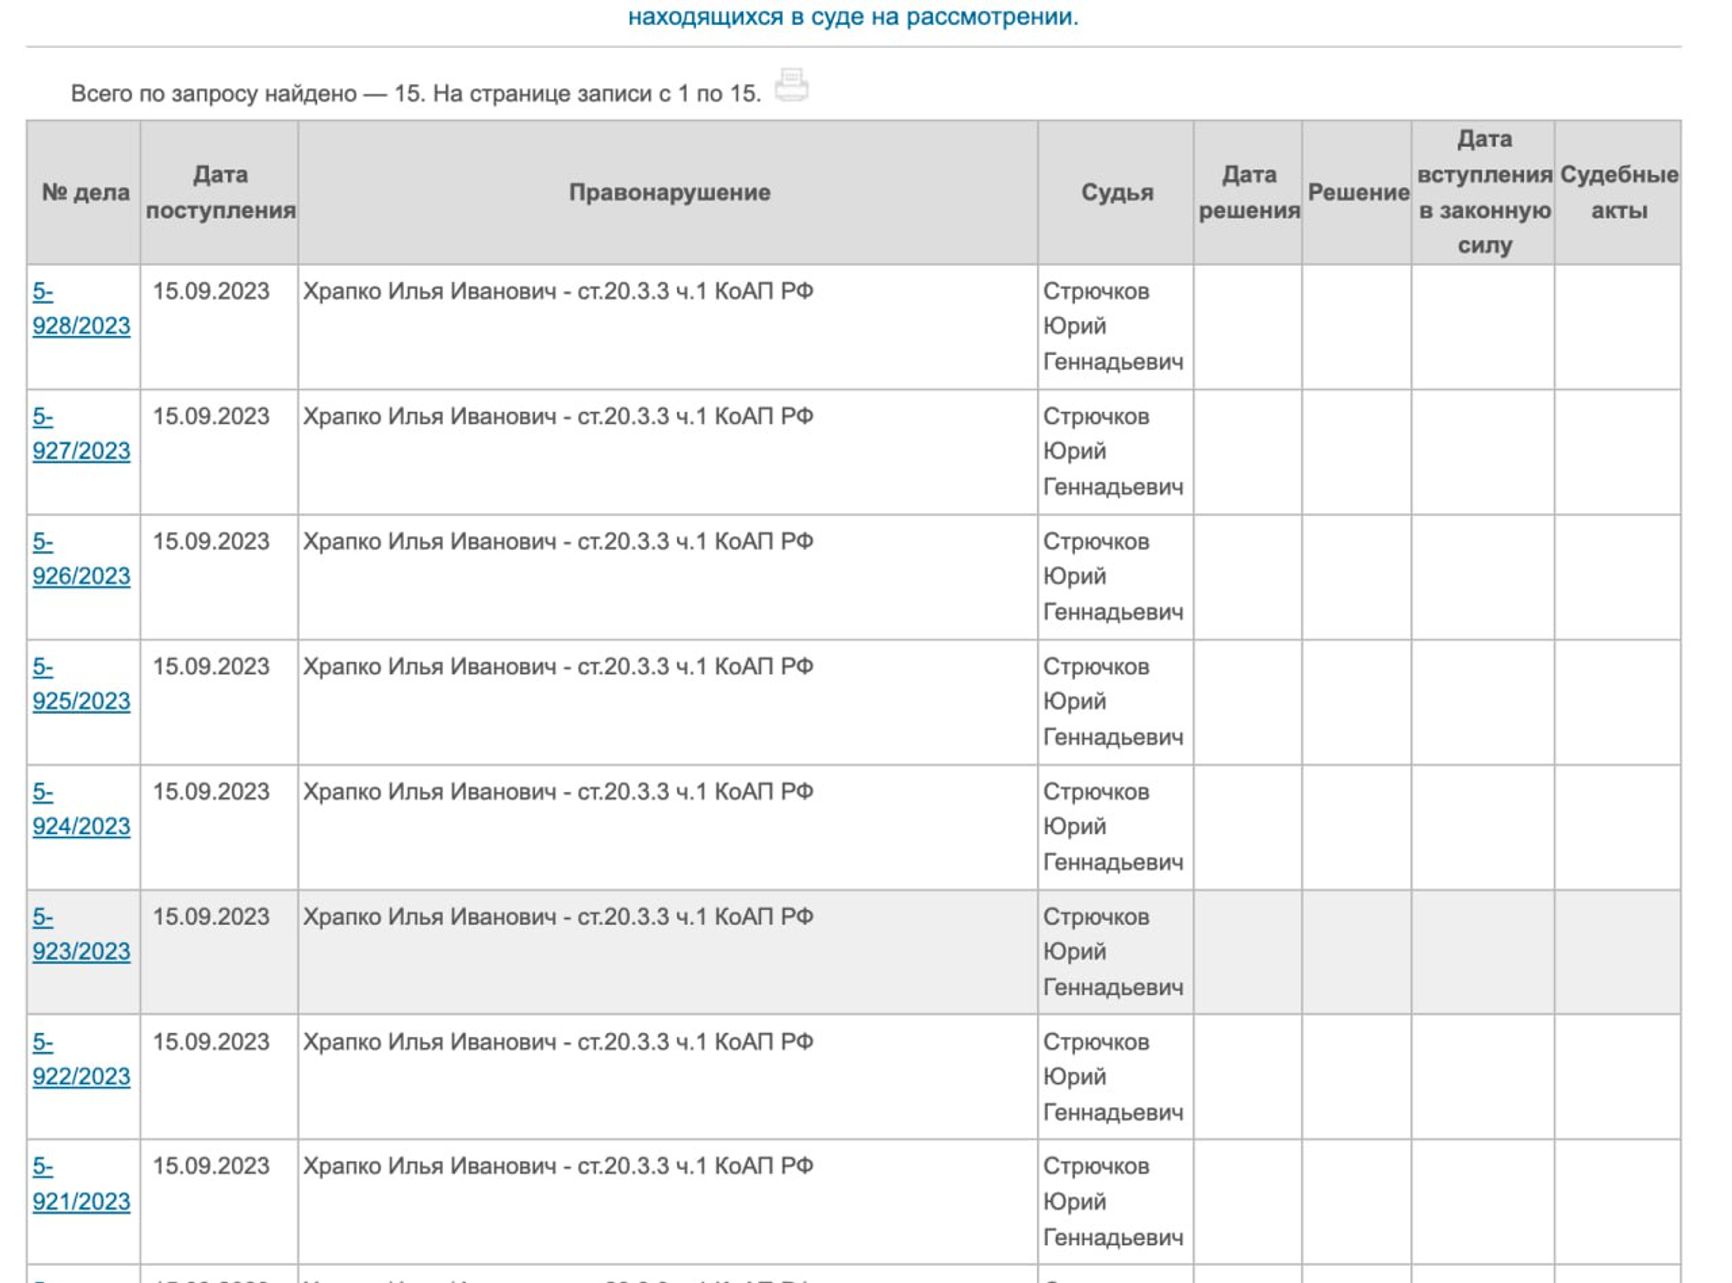Viewport: 1732px width, 1283px height.
Task: Open case link 5-927/2023
Action: coord(81,451)
